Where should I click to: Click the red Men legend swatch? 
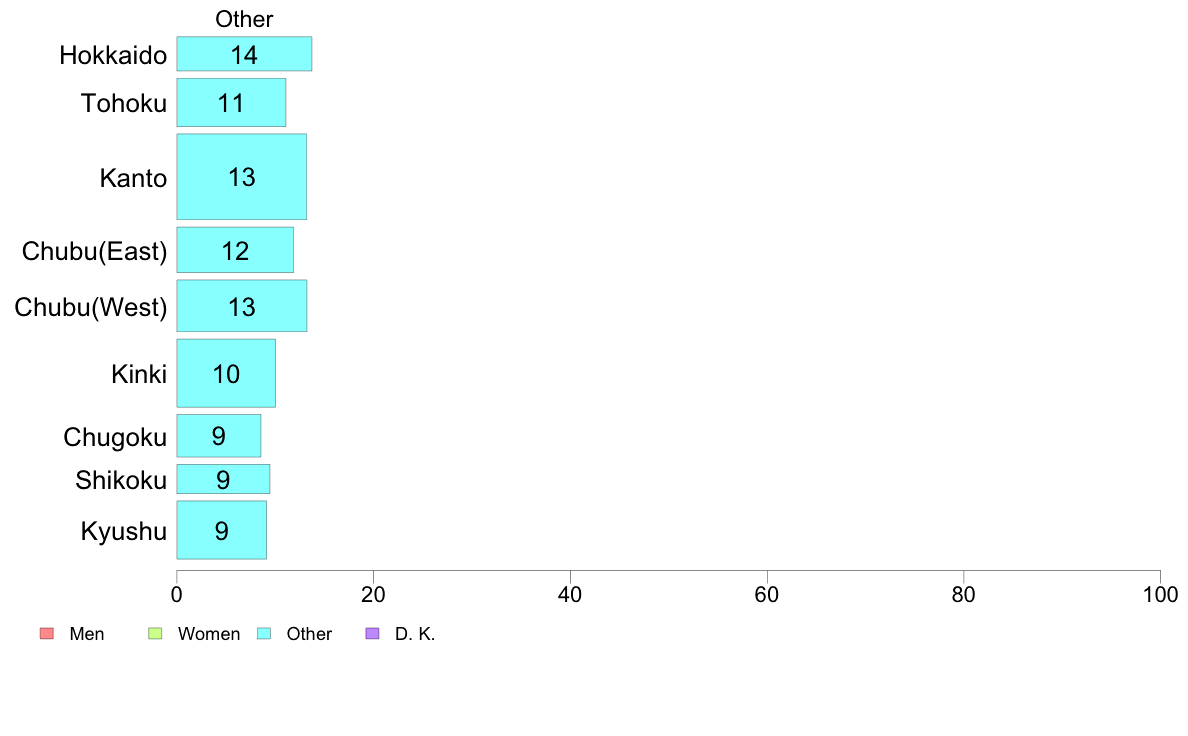(46, 633)
